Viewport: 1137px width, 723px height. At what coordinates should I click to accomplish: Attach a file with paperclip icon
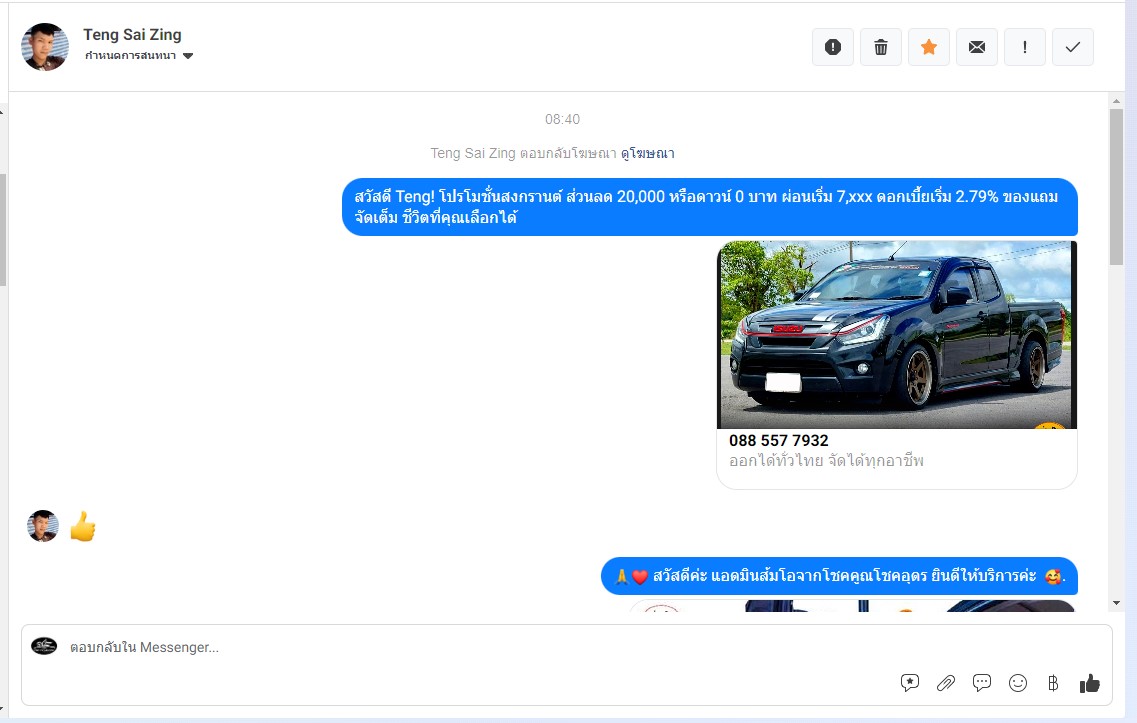pos(946,683)
